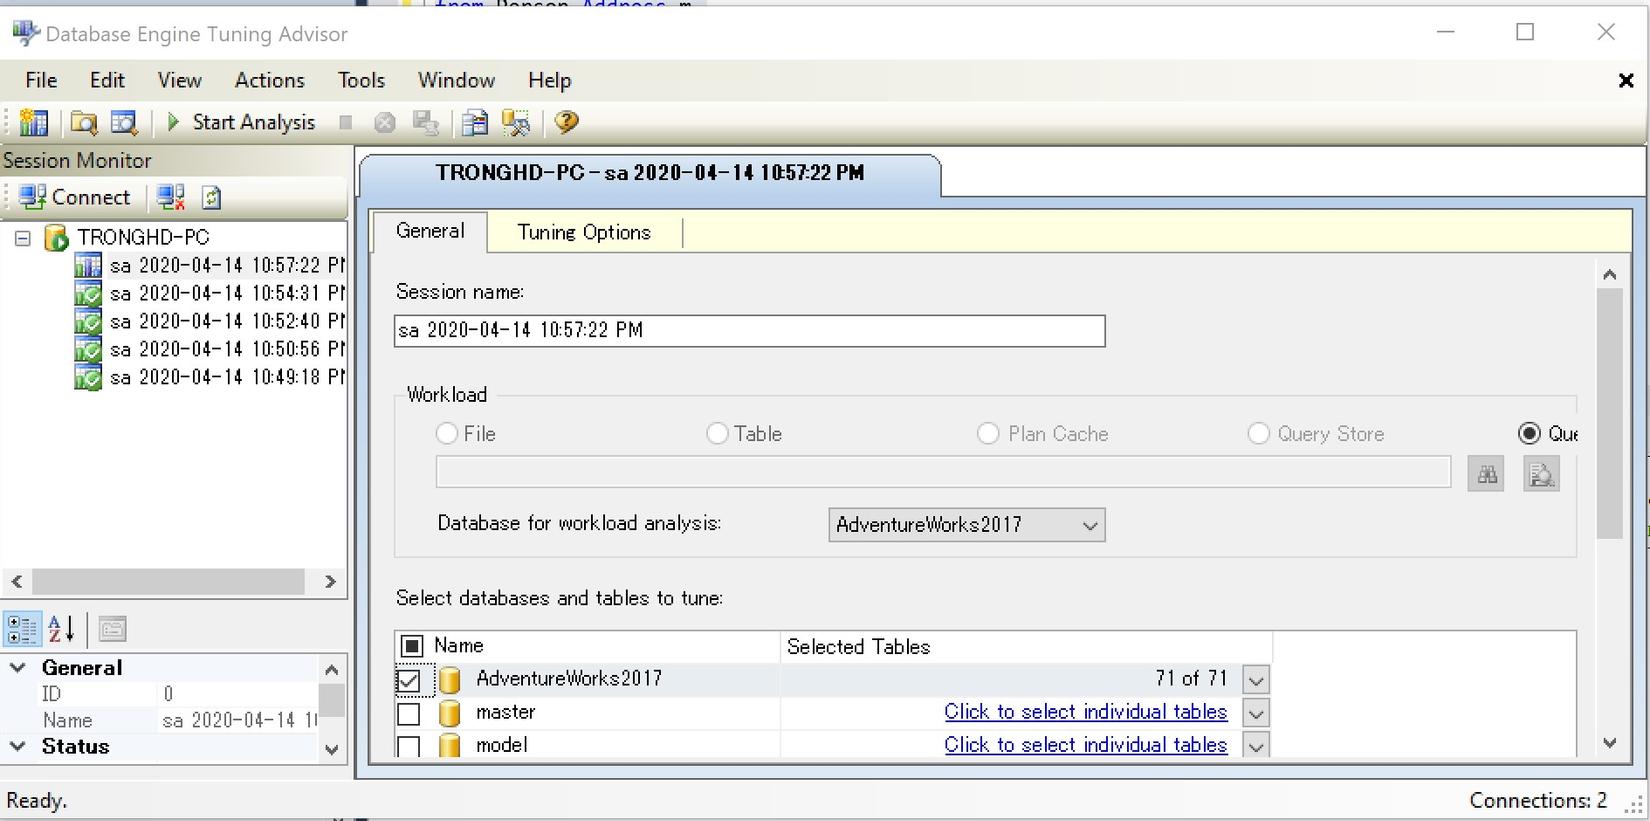Select the Plan Cache workload radio button
The image size is (1650, 821).
point(988,434)
